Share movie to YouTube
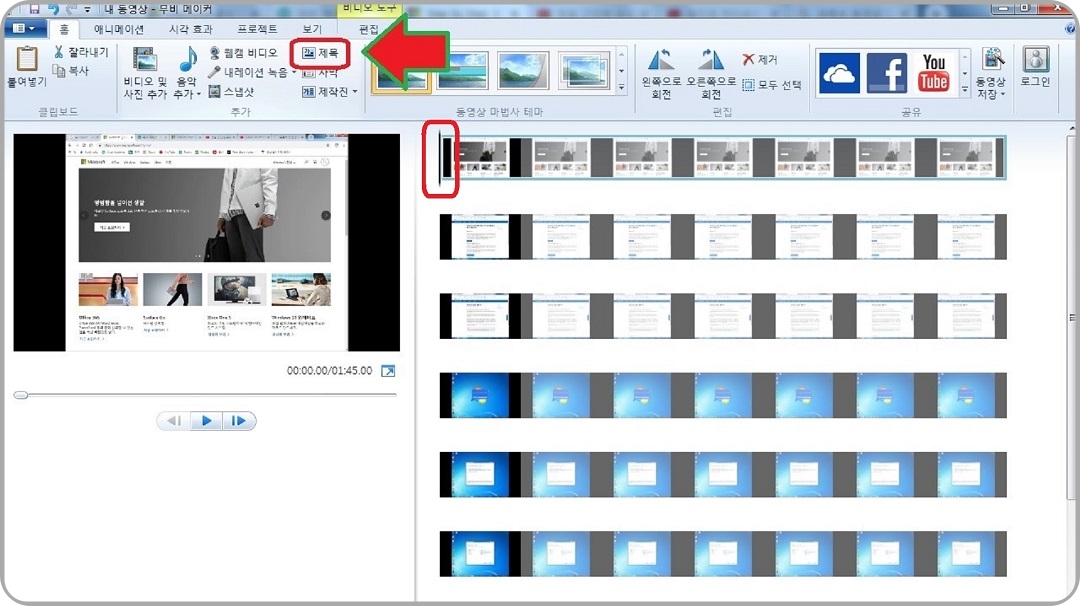The height and width of the screenshot is (606, 1080). [x=933, y=73]
